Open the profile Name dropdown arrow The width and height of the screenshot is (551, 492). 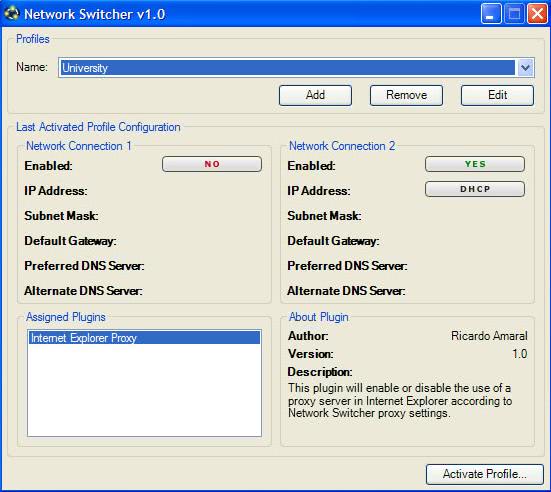click(x=525, y=67)
